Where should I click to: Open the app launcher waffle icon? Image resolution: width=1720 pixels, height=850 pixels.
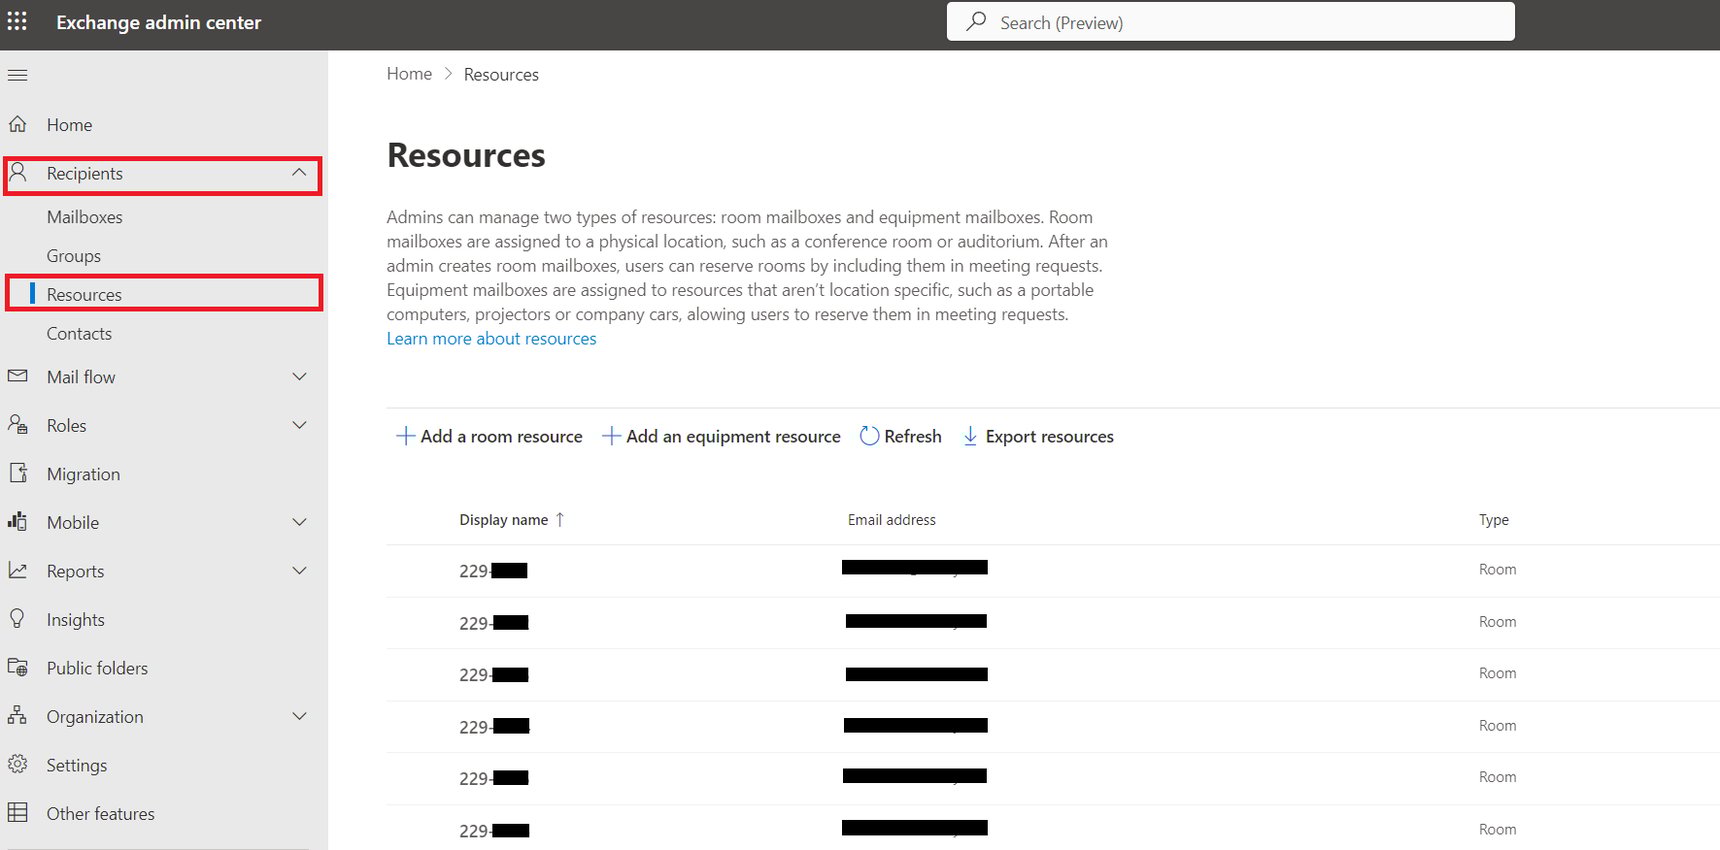click(x=18, y=22)
